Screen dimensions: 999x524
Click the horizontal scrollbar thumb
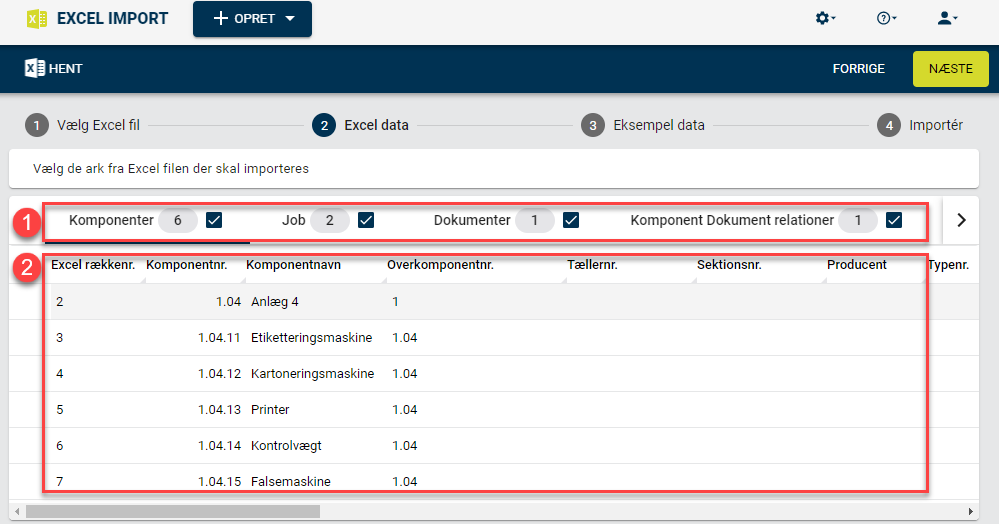click(x=173, y=511)
